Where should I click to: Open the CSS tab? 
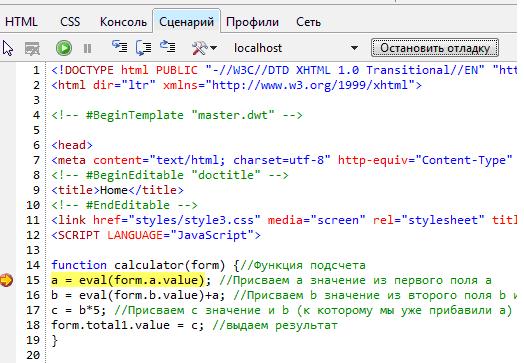[x=70, y=22]
